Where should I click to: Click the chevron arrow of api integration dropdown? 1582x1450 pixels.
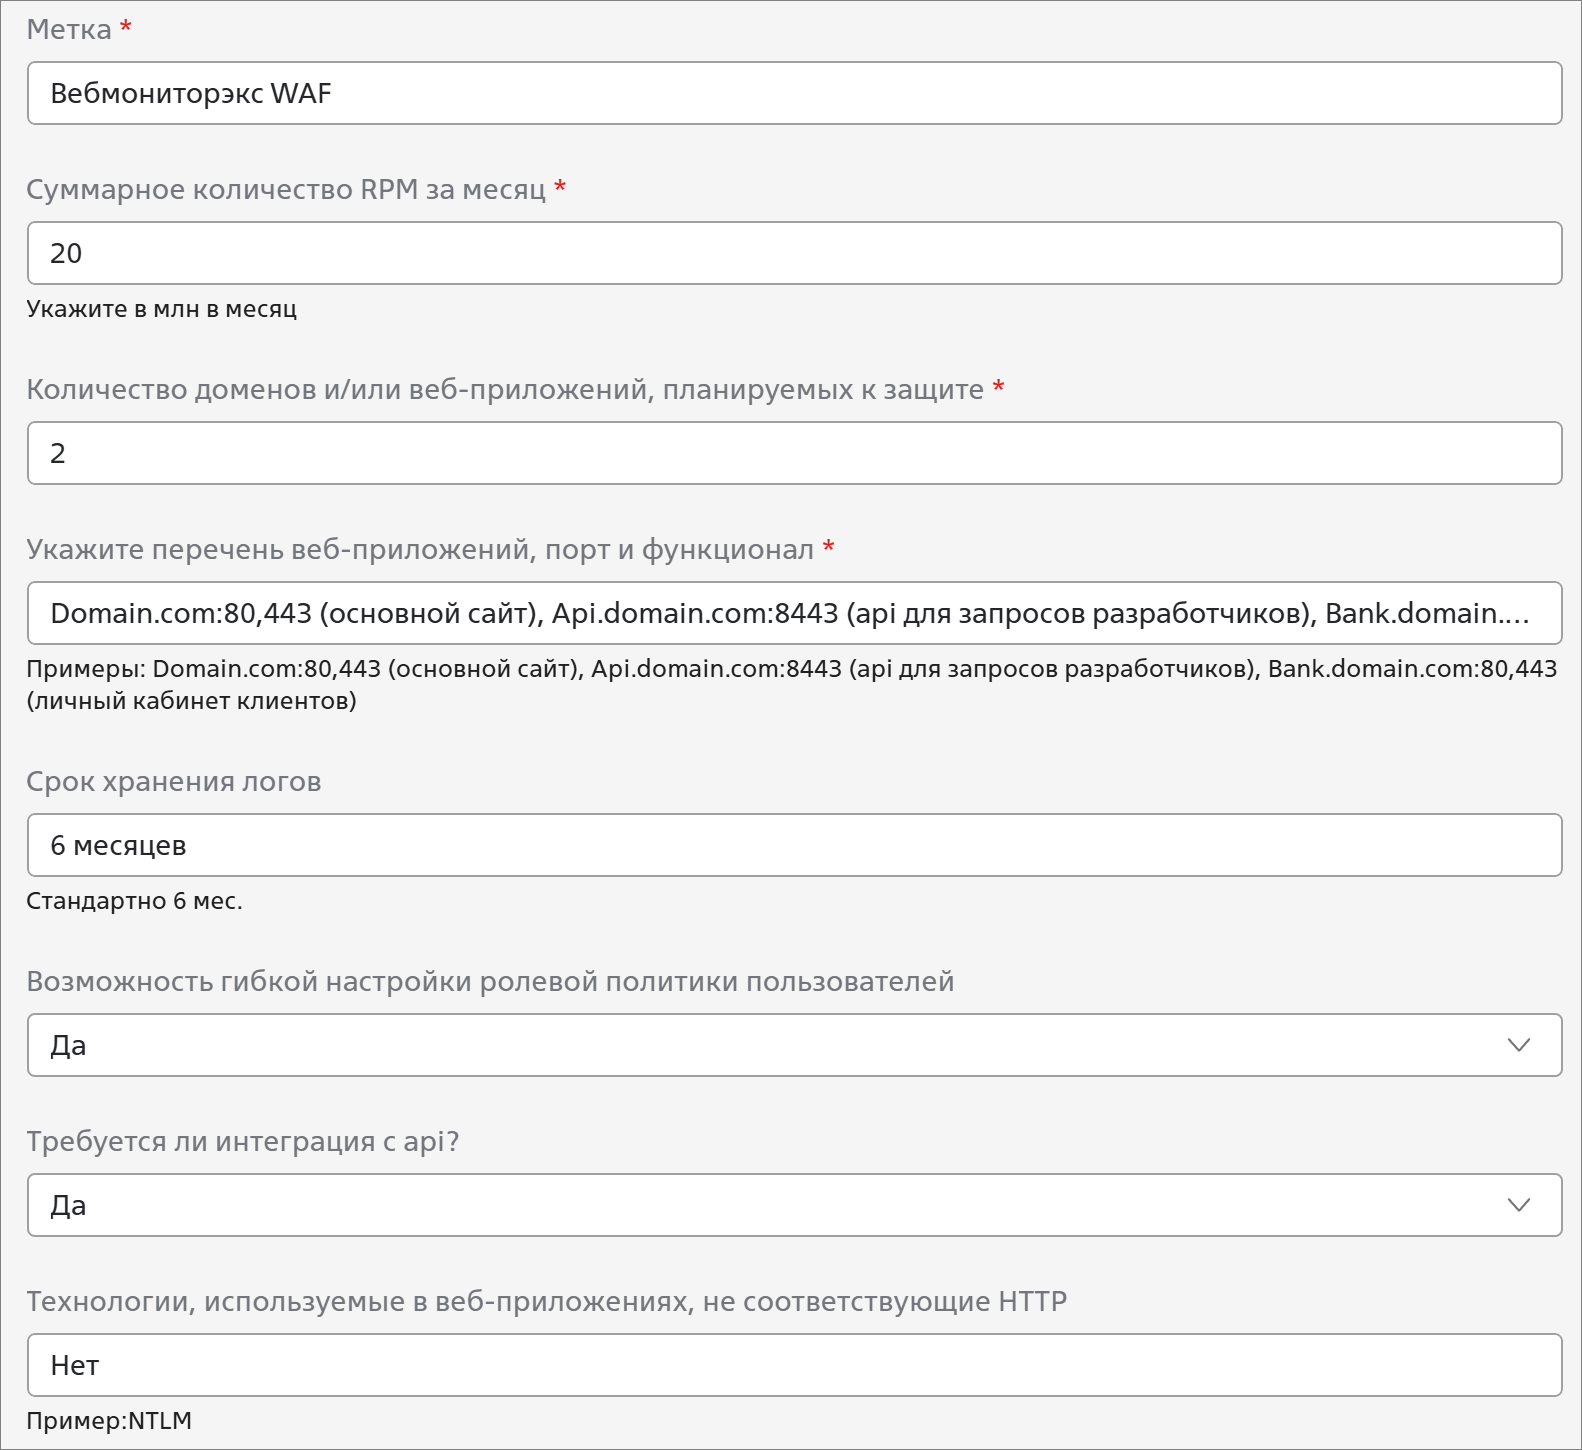(x=1518, y=1205)
